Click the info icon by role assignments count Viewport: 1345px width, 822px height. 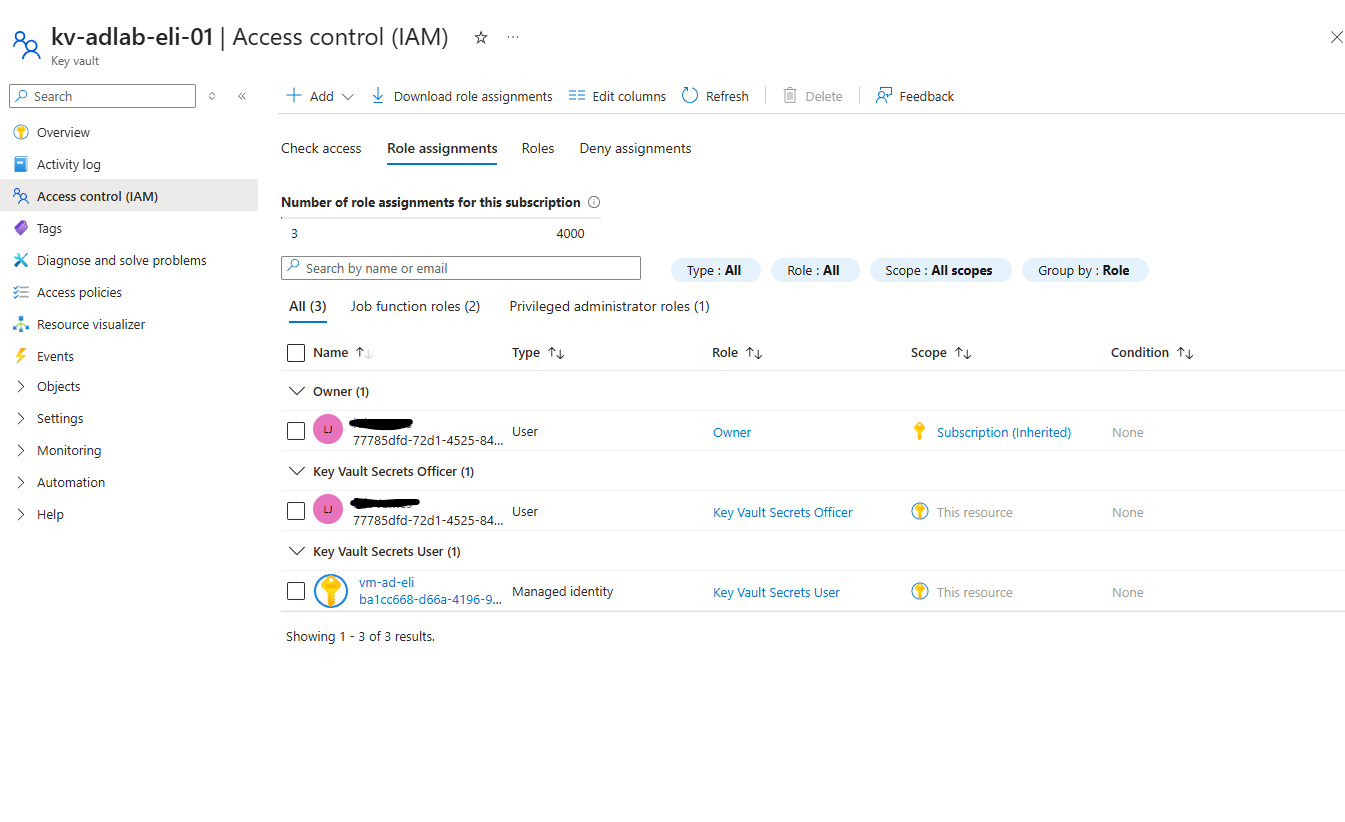[594, 202]
